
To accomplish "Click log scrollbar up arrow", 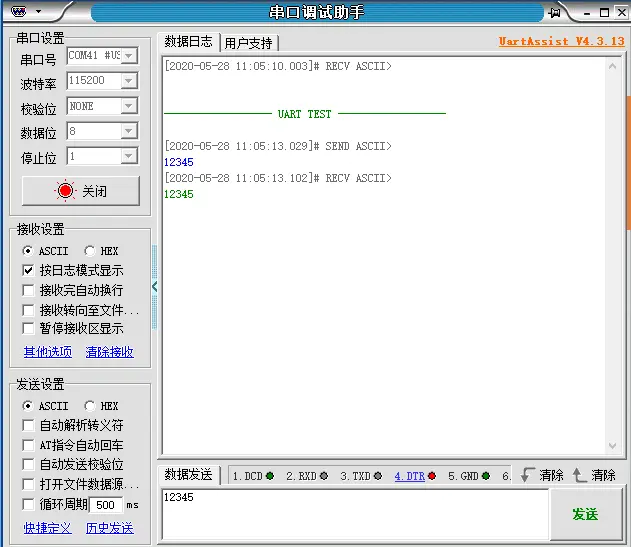I will point(612,66).
